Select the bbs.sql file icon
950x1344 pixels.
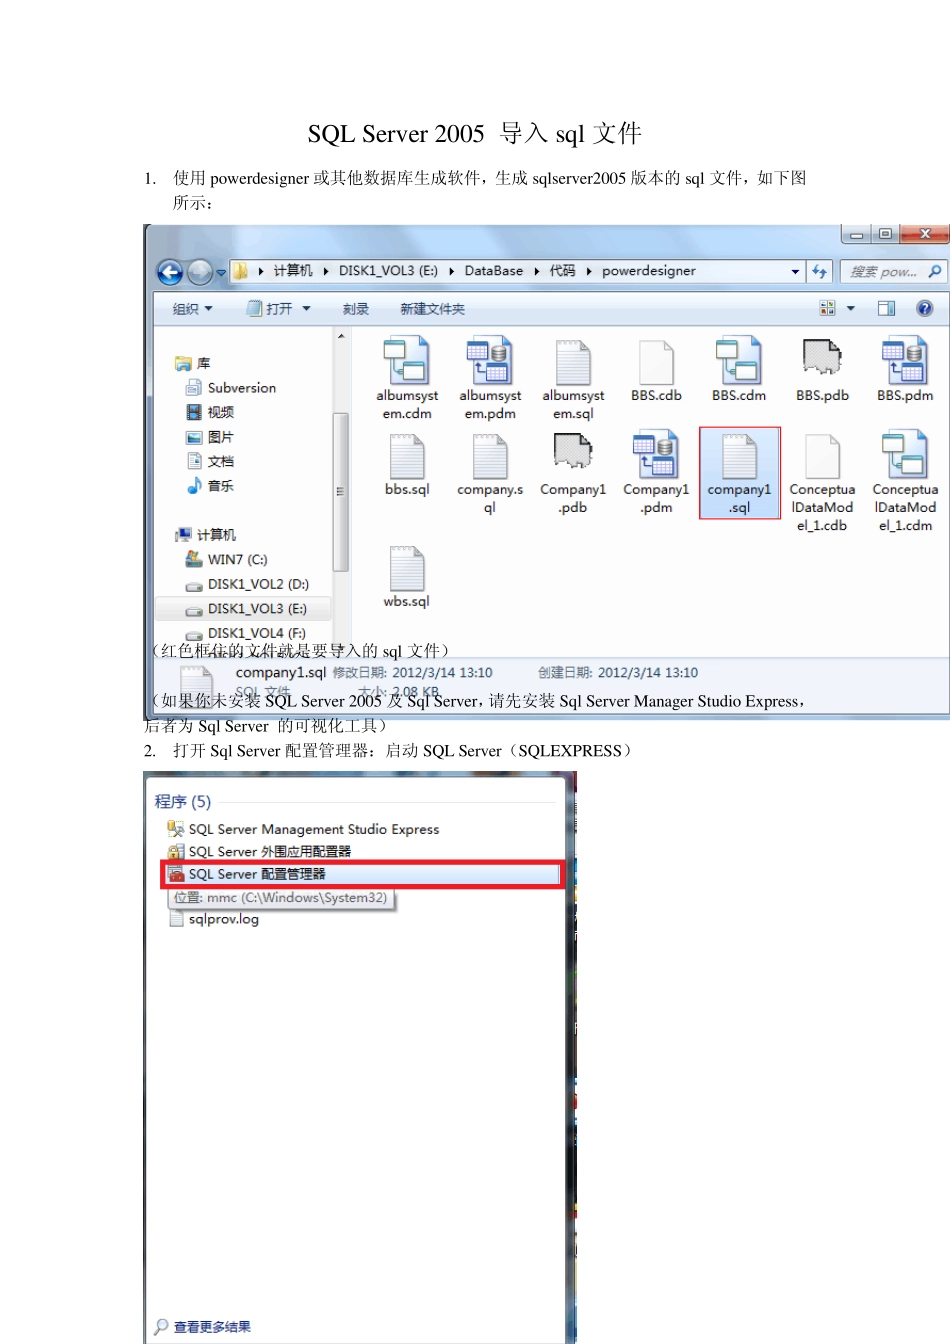407,456
